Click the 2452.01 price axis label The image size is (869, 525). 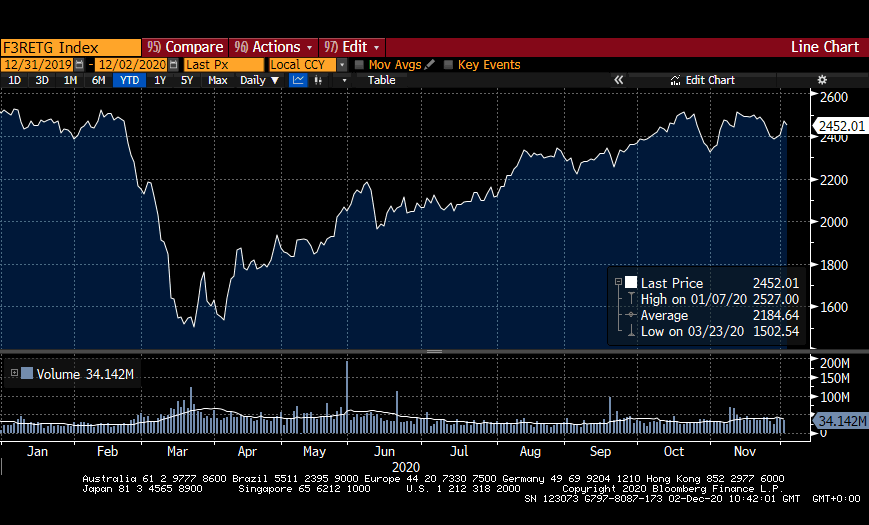[841, 126]
